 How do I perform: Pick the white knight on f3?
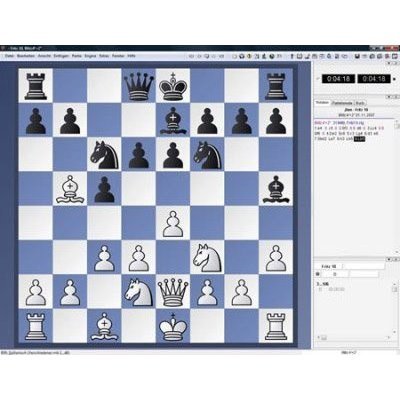207,258
